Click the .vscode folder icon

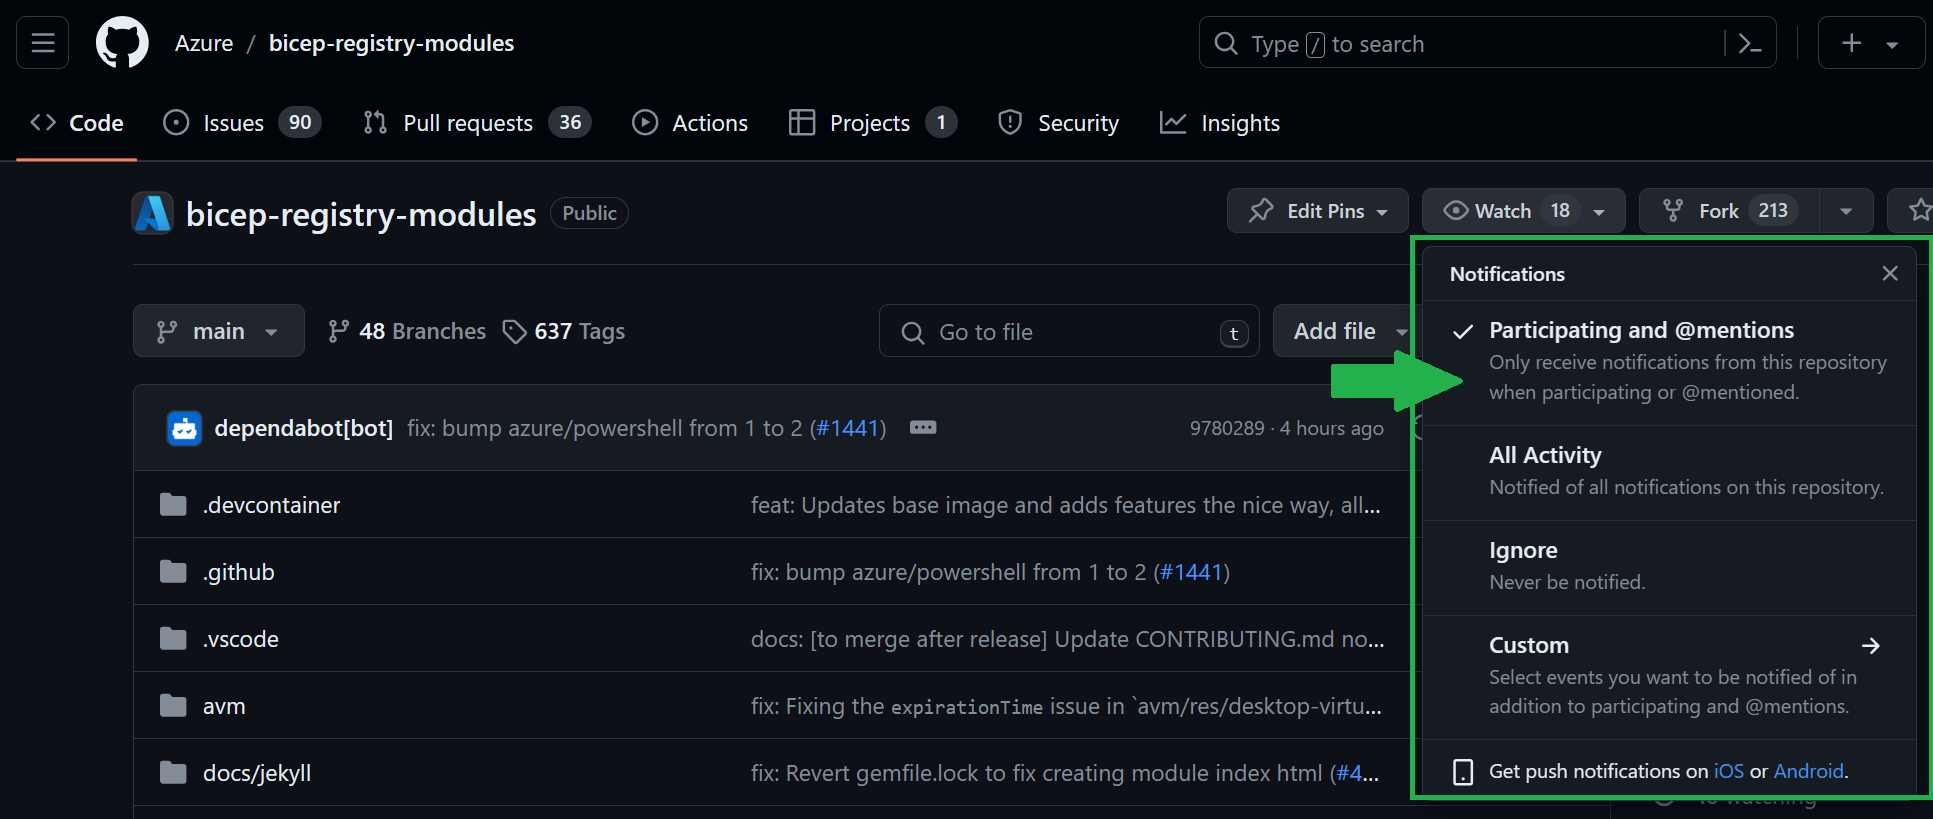(173, 639)
